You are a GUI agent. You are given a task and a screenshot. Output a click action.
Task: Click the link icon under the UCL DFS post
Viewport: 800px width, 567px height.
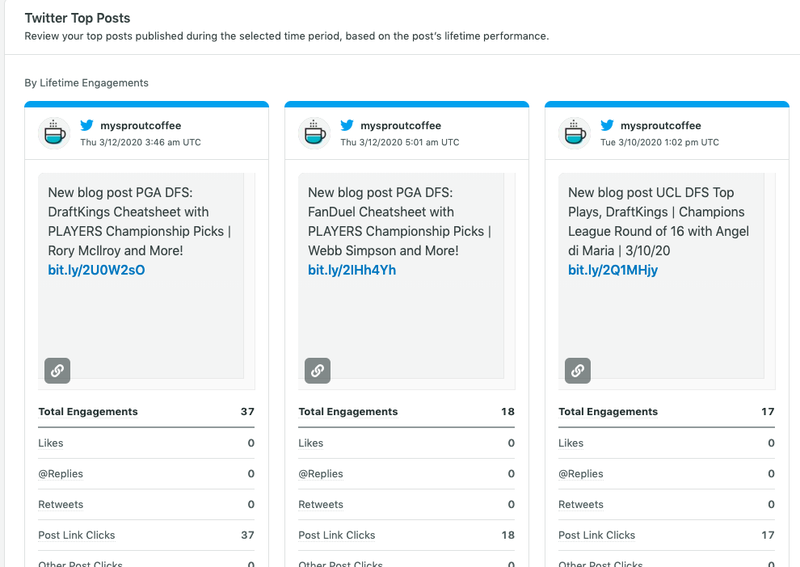point(578,371)
